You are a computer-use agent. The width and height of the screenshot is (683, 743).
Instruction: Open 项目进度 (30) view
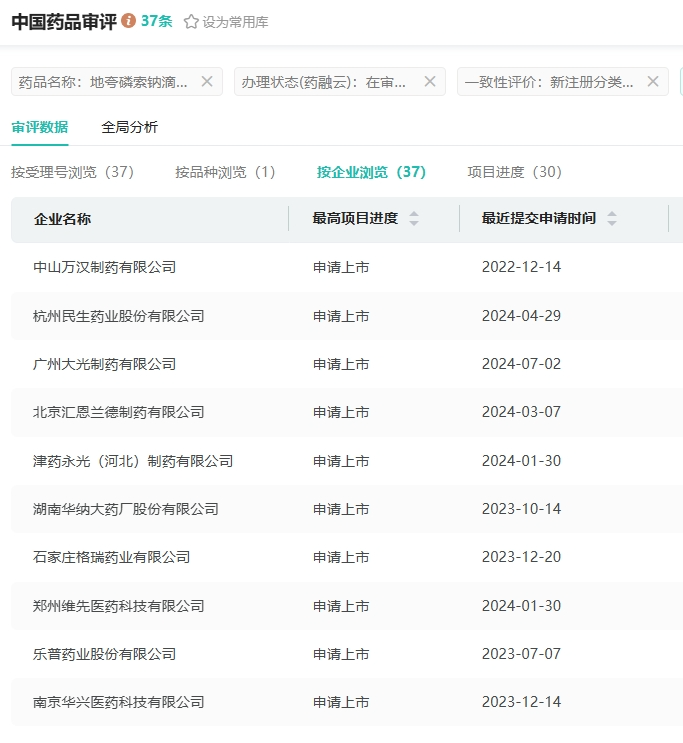point(515,172)
